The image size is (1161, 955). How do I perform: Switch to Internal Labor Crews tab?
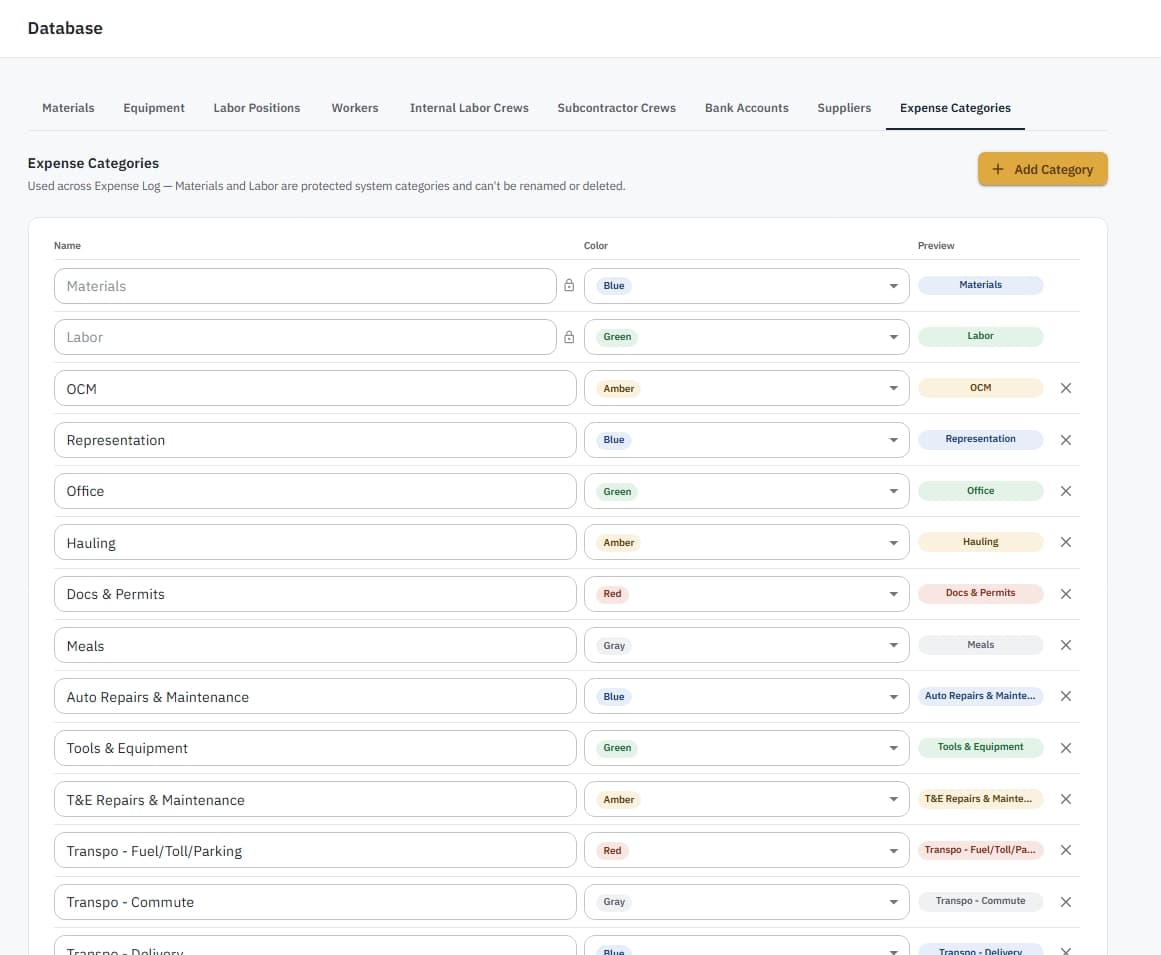[x=469, y=108]
